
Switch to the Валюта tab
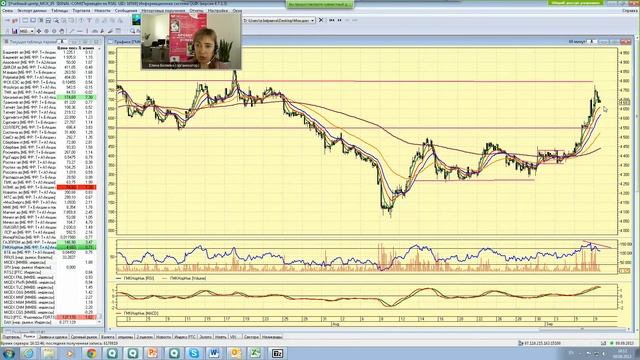pos(107,337)
